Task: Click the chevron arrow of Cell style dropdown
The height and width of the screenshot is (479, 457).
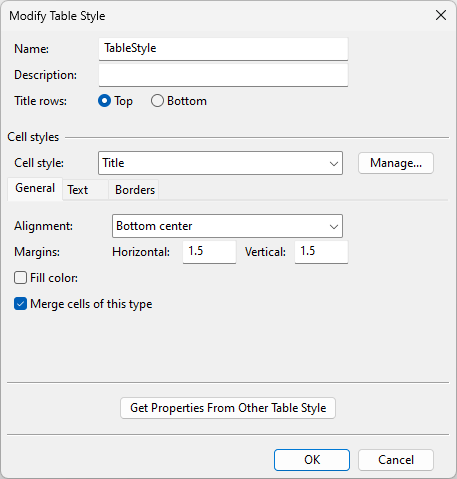Action: pos(333,164)
